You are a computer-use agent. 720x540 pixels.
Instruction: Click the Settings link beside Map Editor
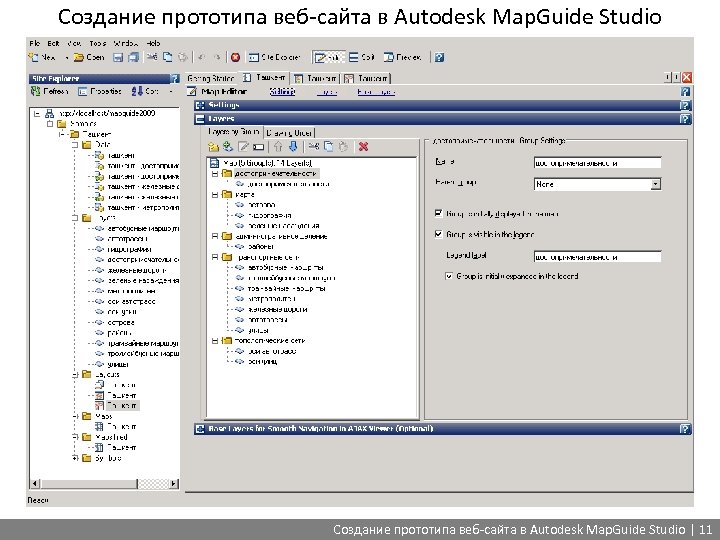pyautogui.click(x=282, y=92)
